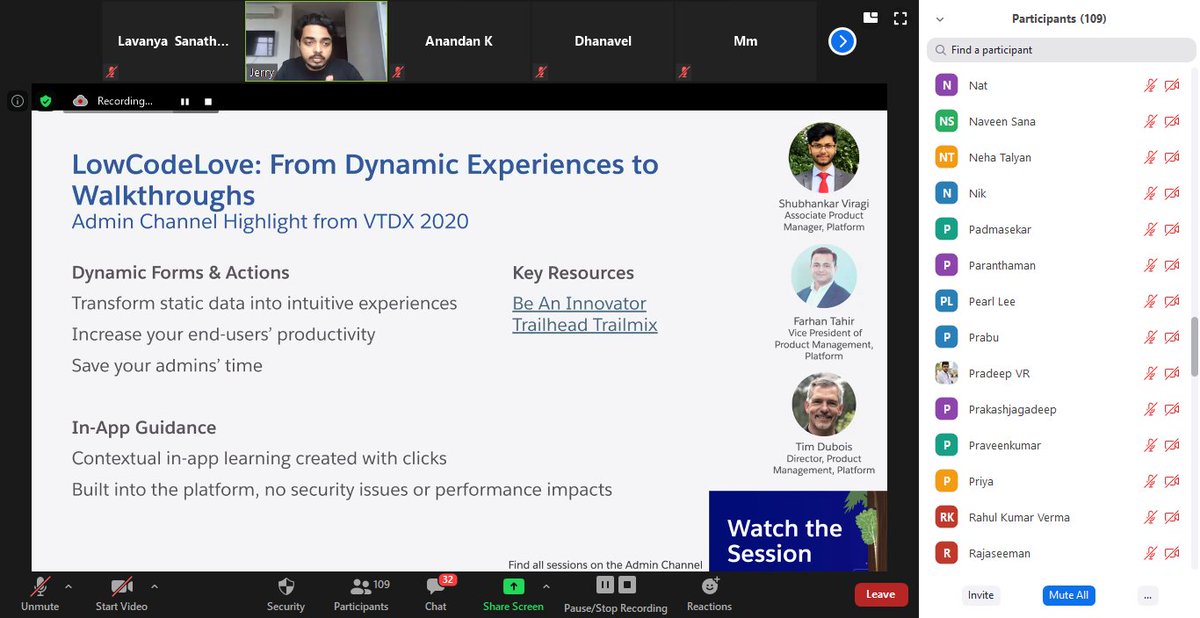Click the green Share Screen icon
This screenshot has height=618, width=1200.
[513, 587]
